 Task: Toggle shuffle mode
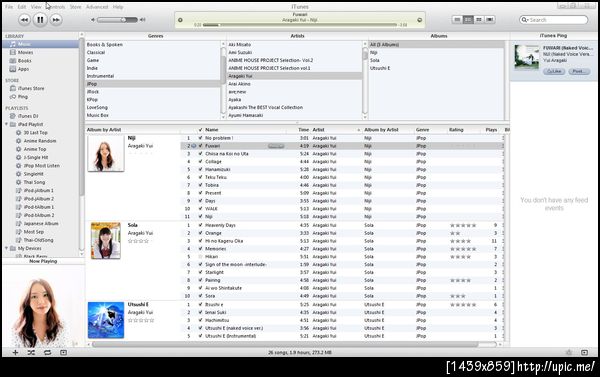coord(31,353)
